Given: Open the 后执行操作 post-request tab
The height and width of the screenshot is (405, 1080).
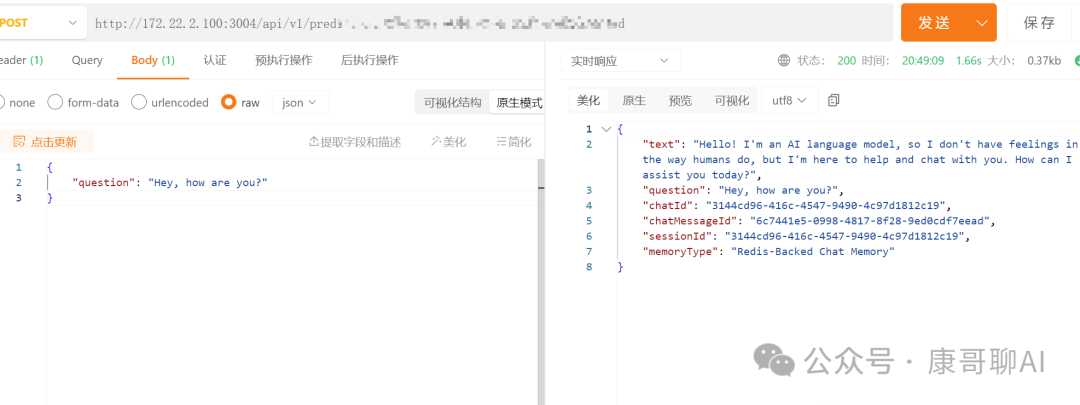Looking at the screenshot, I should coord(370,60).
